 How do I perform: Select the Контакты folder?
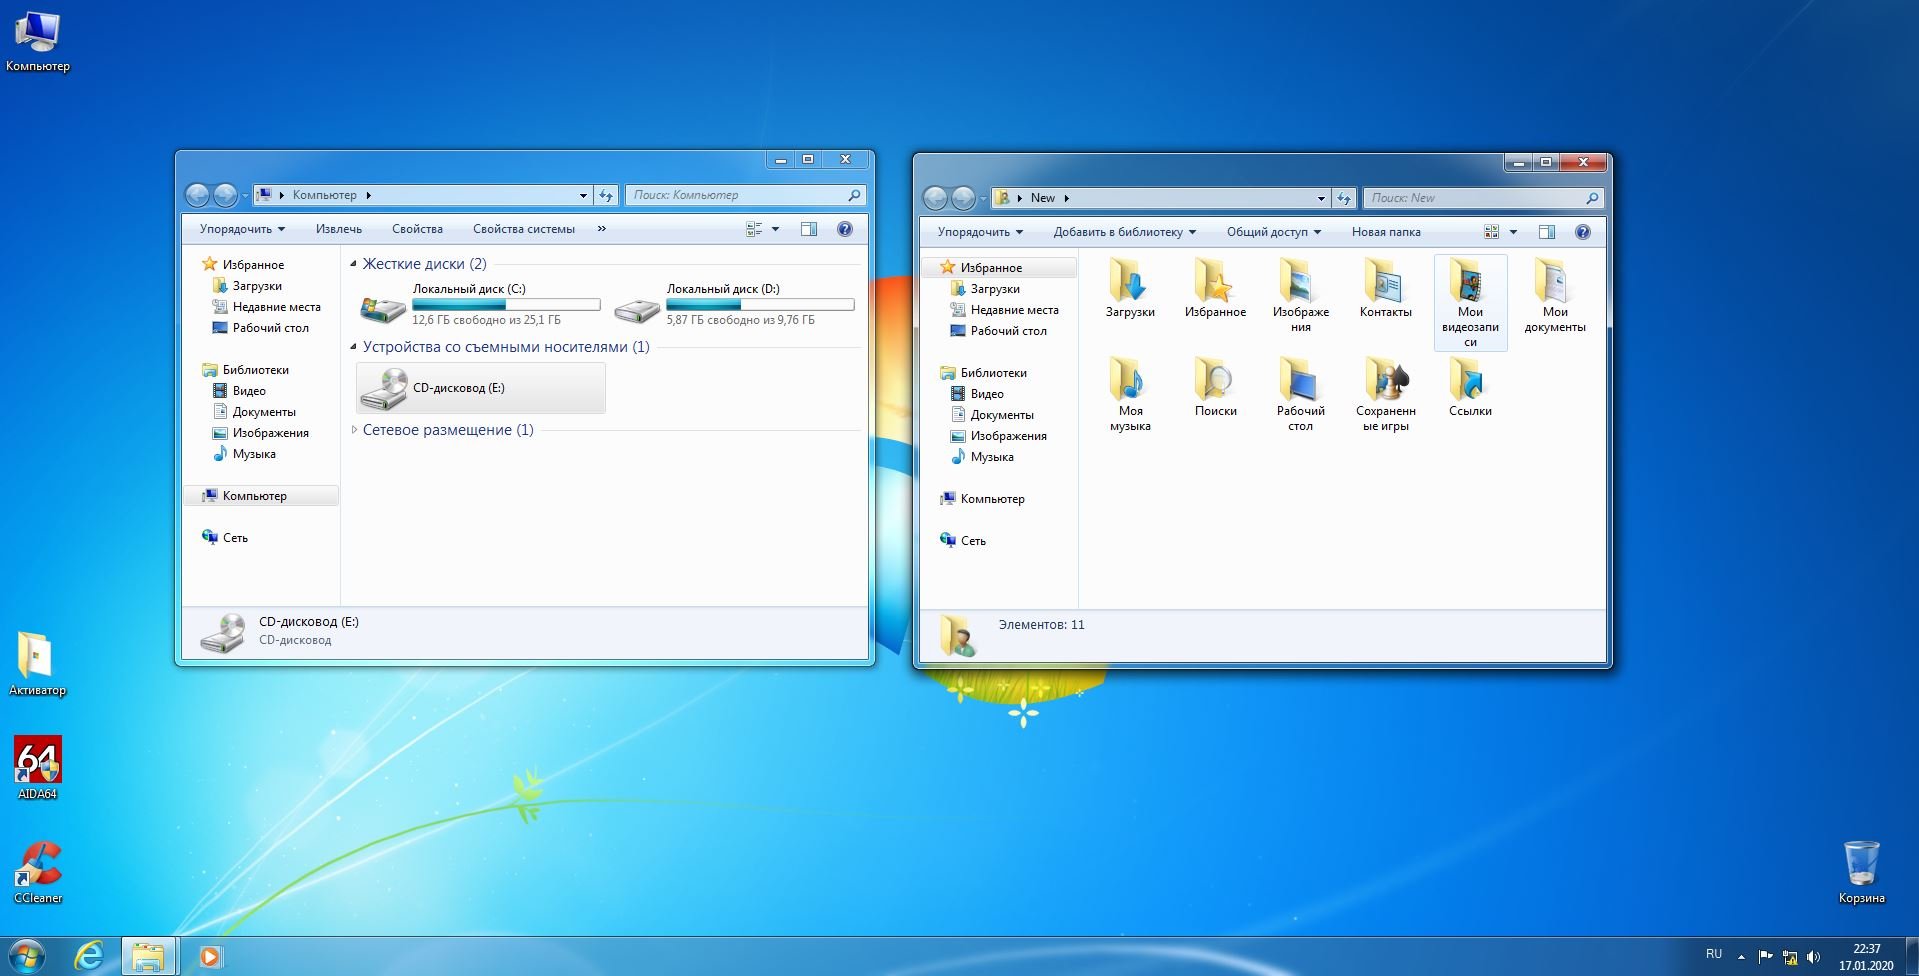click(x=1385, y=289)
